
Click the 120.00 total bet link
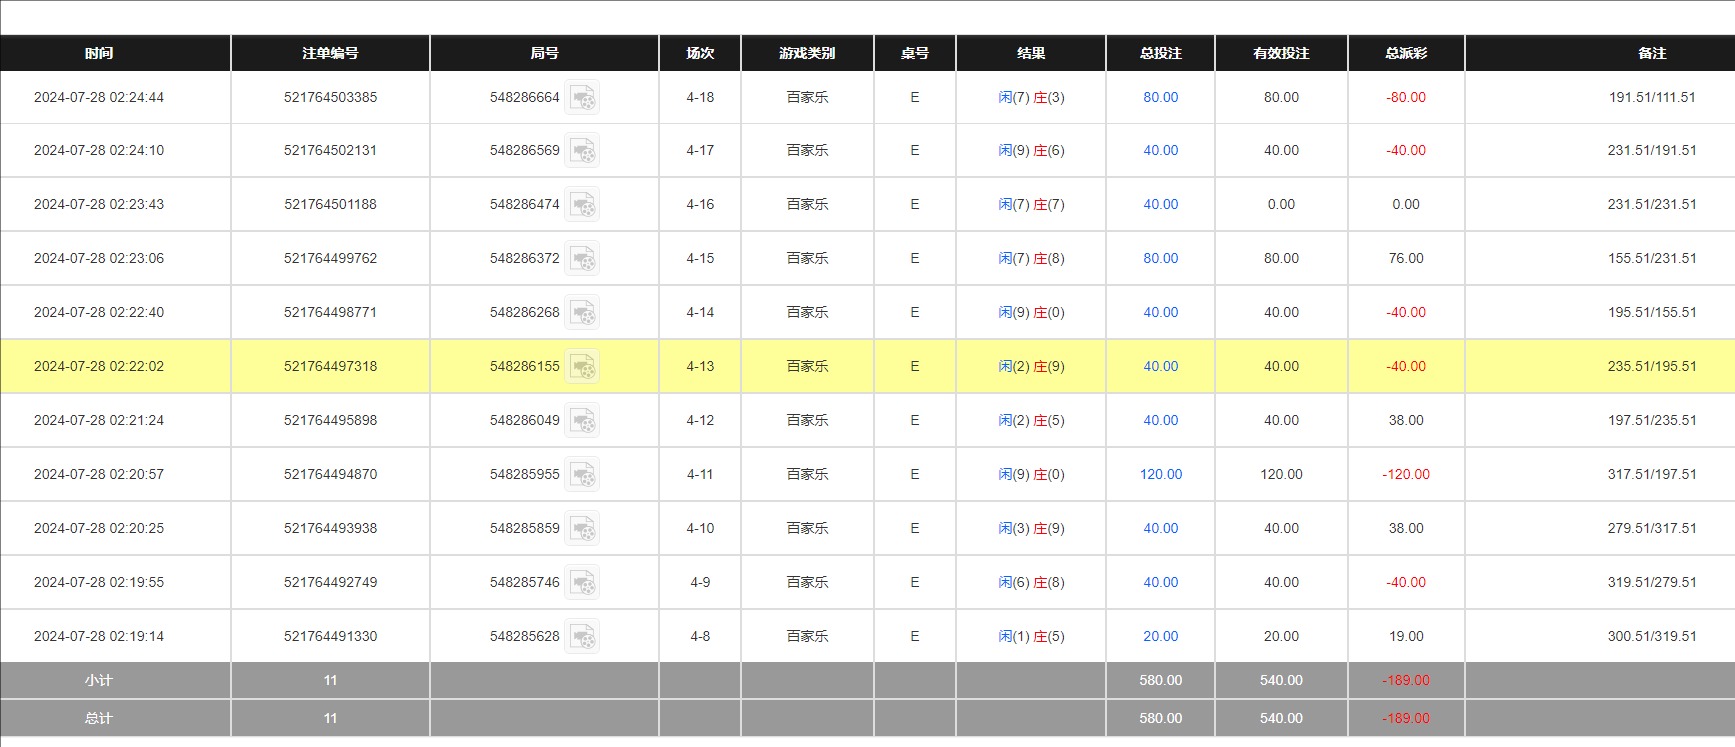click(x=1160, y=475)
